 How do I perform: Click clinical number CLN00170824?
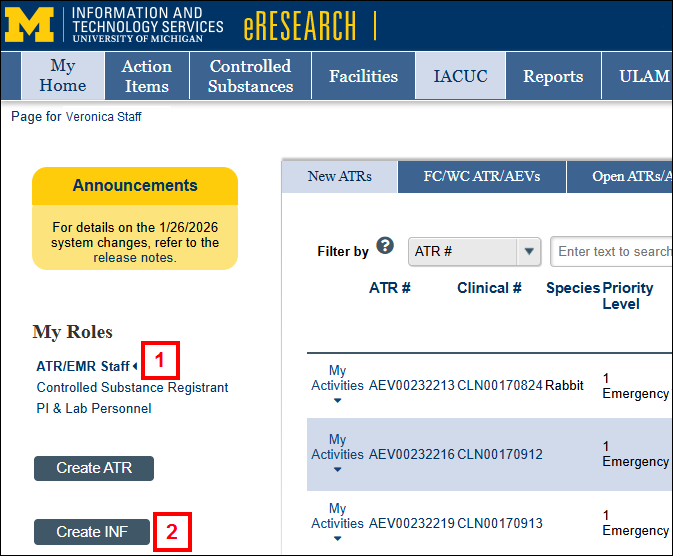[500, 386]
